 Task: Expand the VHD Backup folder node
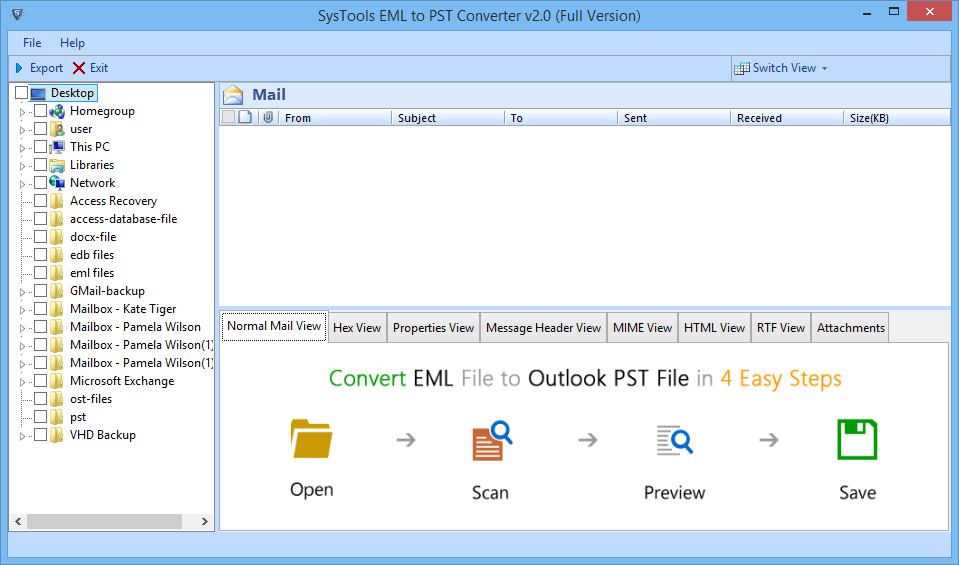click(x=23, y=435)
